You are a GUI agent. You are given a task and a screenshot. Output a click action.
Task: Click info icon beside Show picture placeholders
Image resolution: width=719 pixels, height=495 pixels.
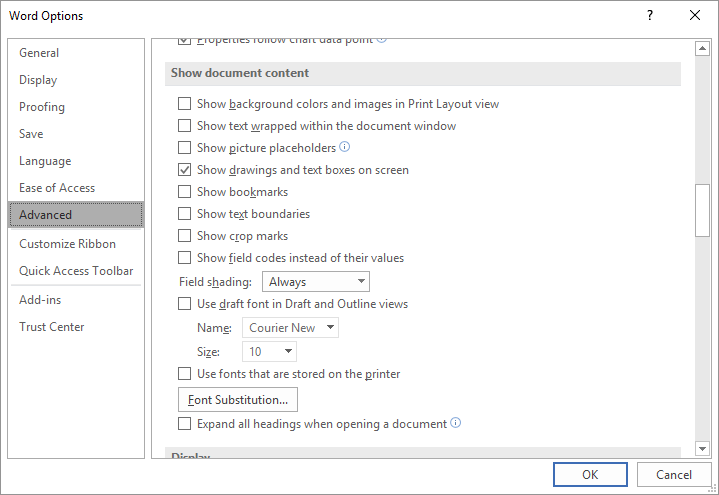tap(345, 147)
